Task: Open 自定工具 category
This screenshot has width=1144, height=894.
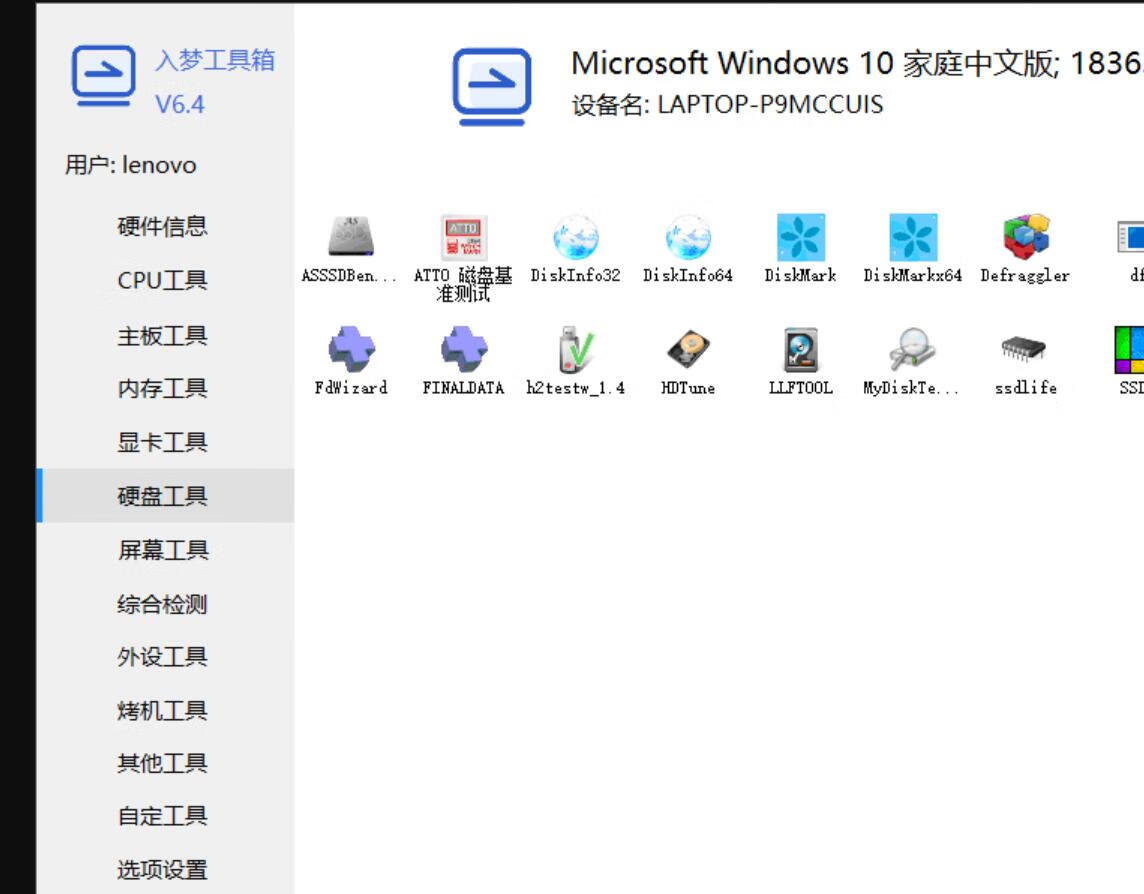Action: click(162, 816)
